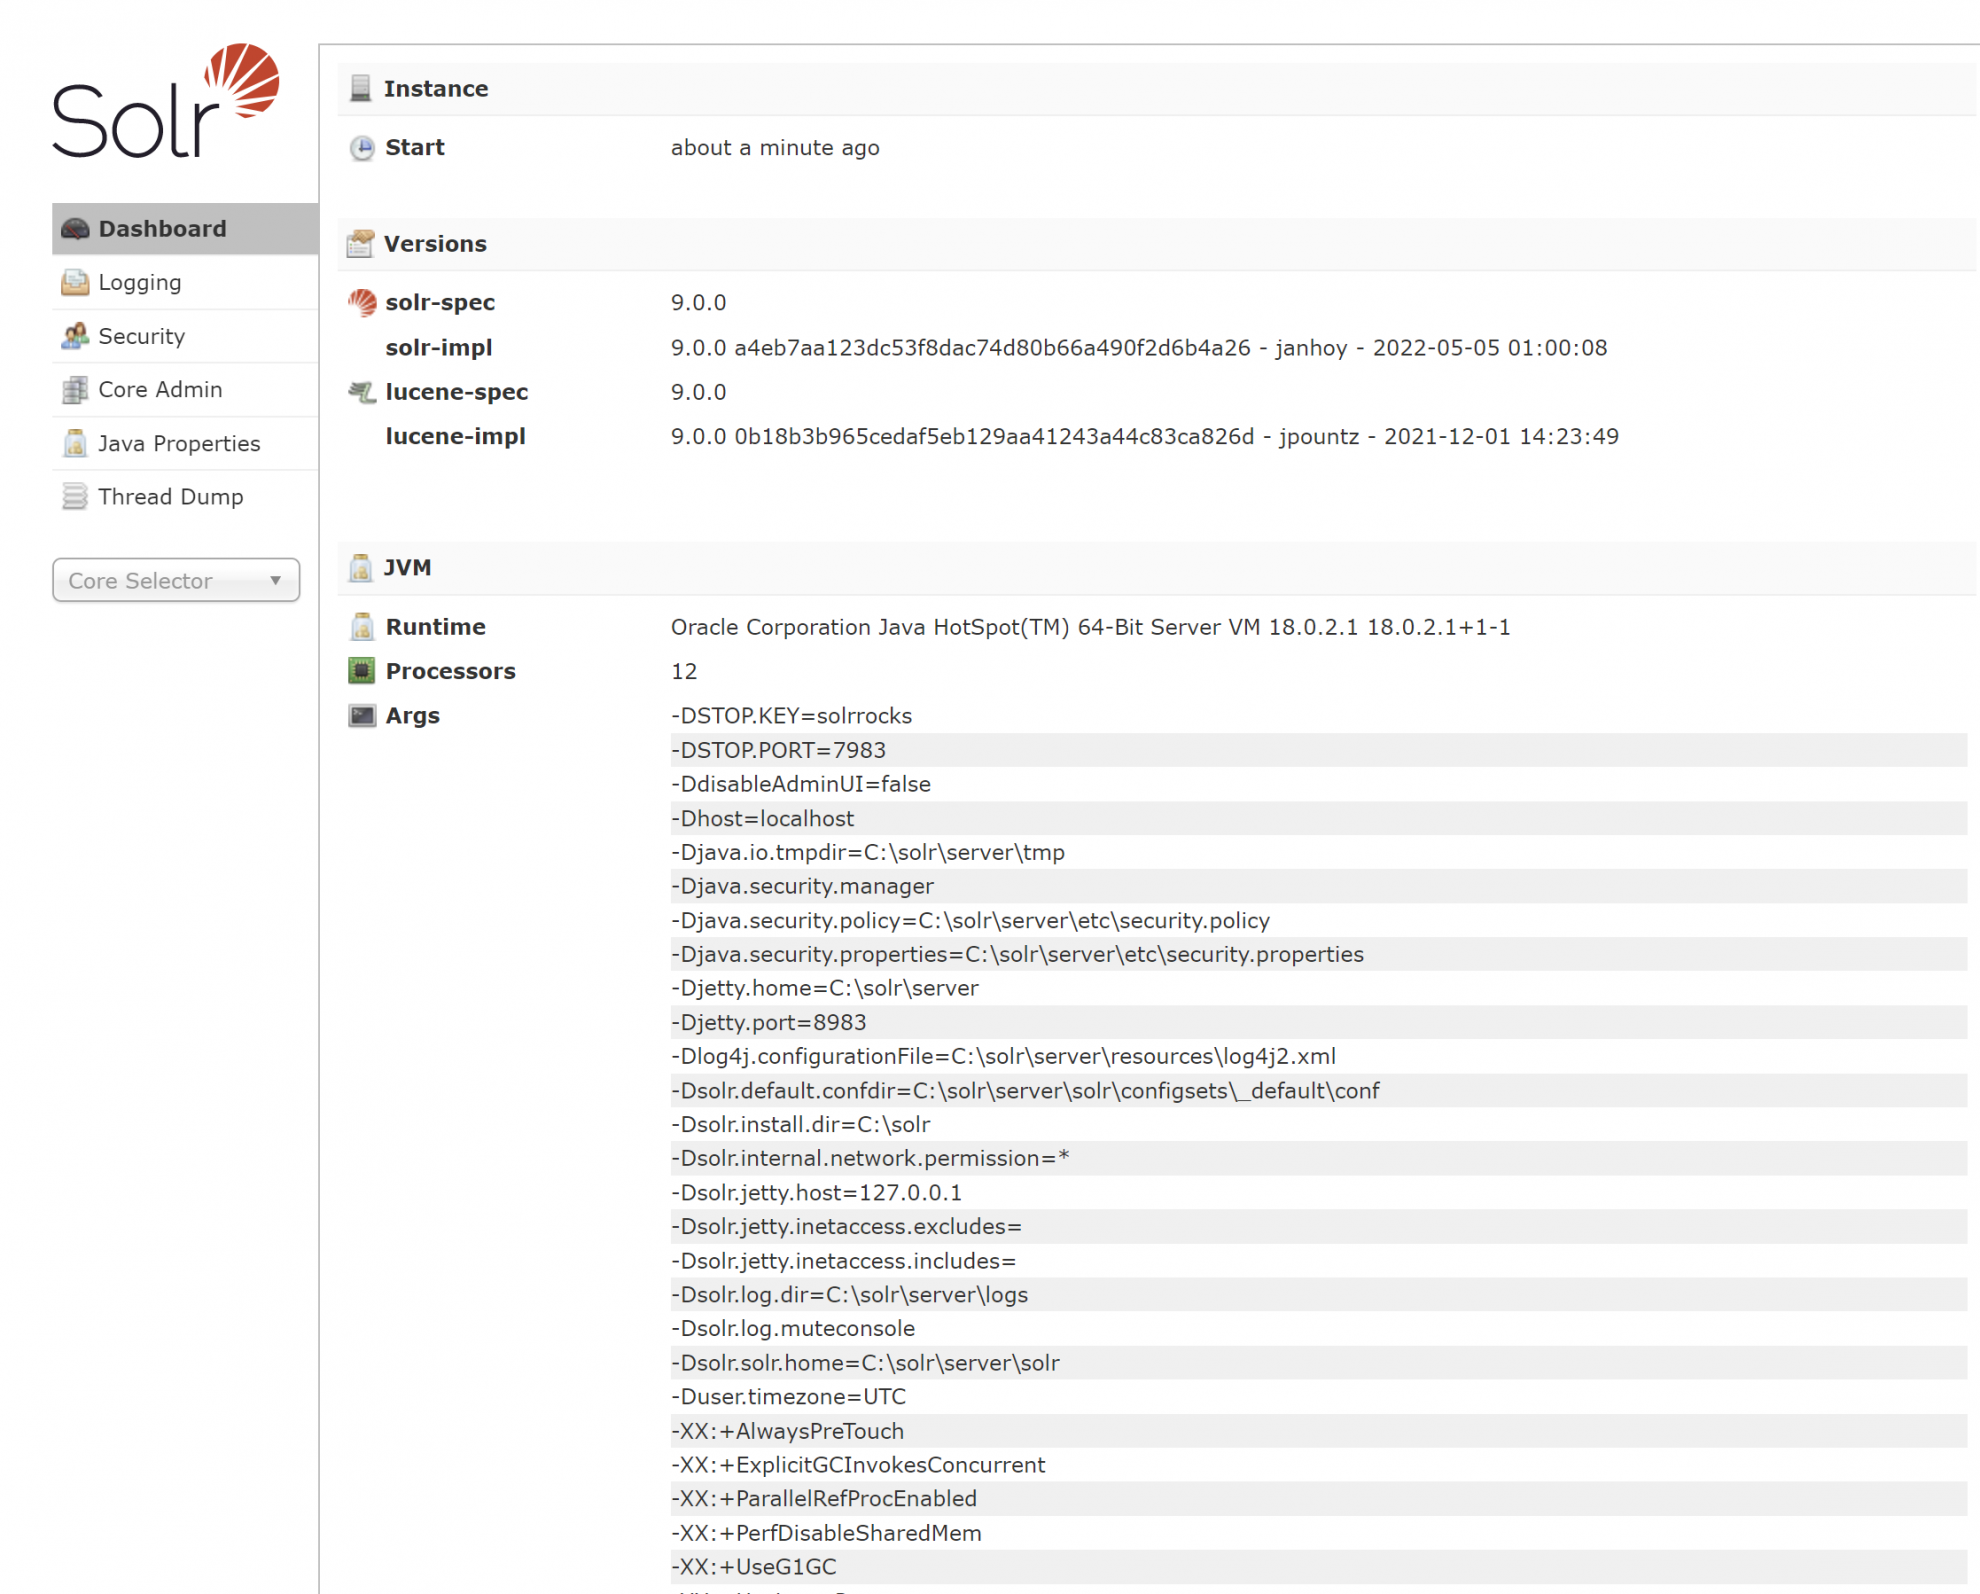Screen dimensions: 1980x1594
Task: Switch to the Logging section
Action: [x=140, y=282]
